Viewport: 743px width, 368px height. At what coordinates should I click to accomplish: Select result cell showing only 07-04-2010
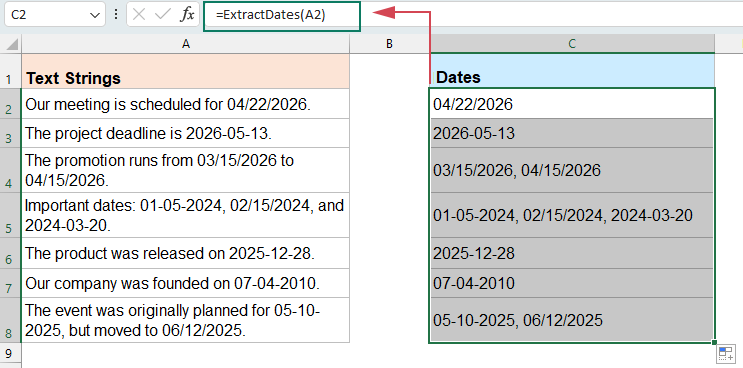[572, 283]
